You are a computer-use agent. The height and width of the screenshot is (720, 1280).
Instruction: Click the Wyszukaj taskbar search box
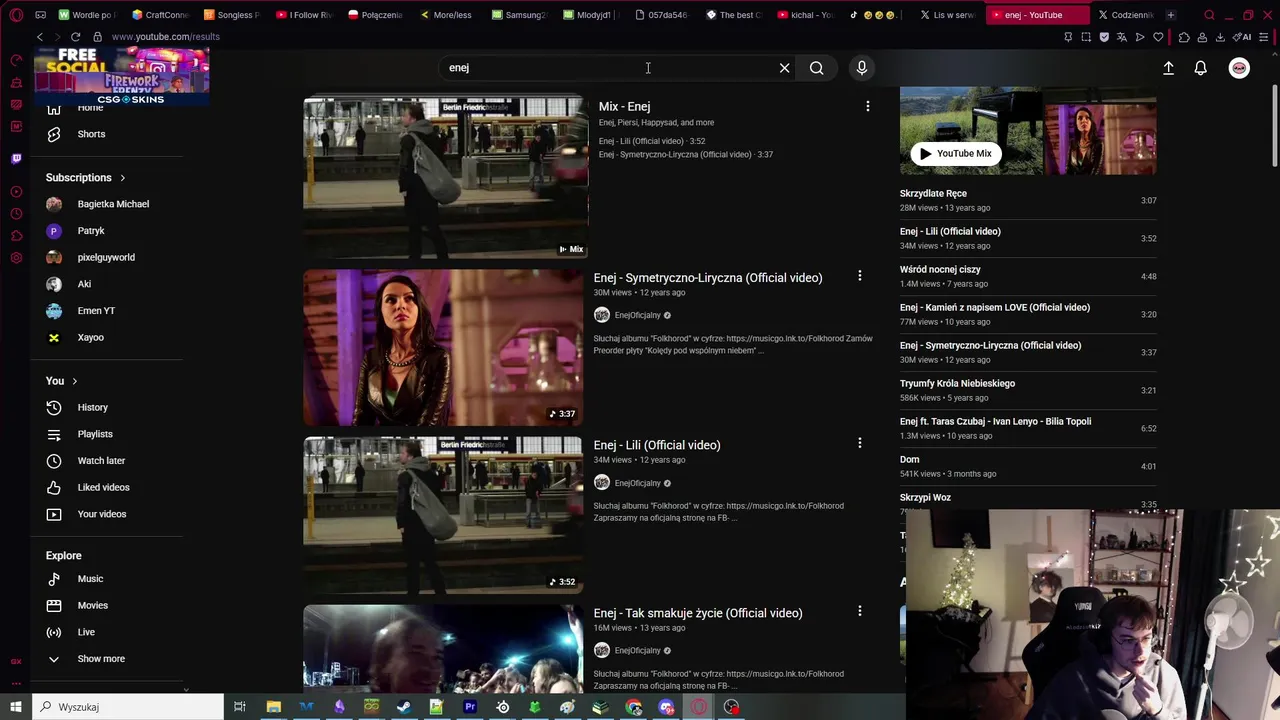coord(129,707)
